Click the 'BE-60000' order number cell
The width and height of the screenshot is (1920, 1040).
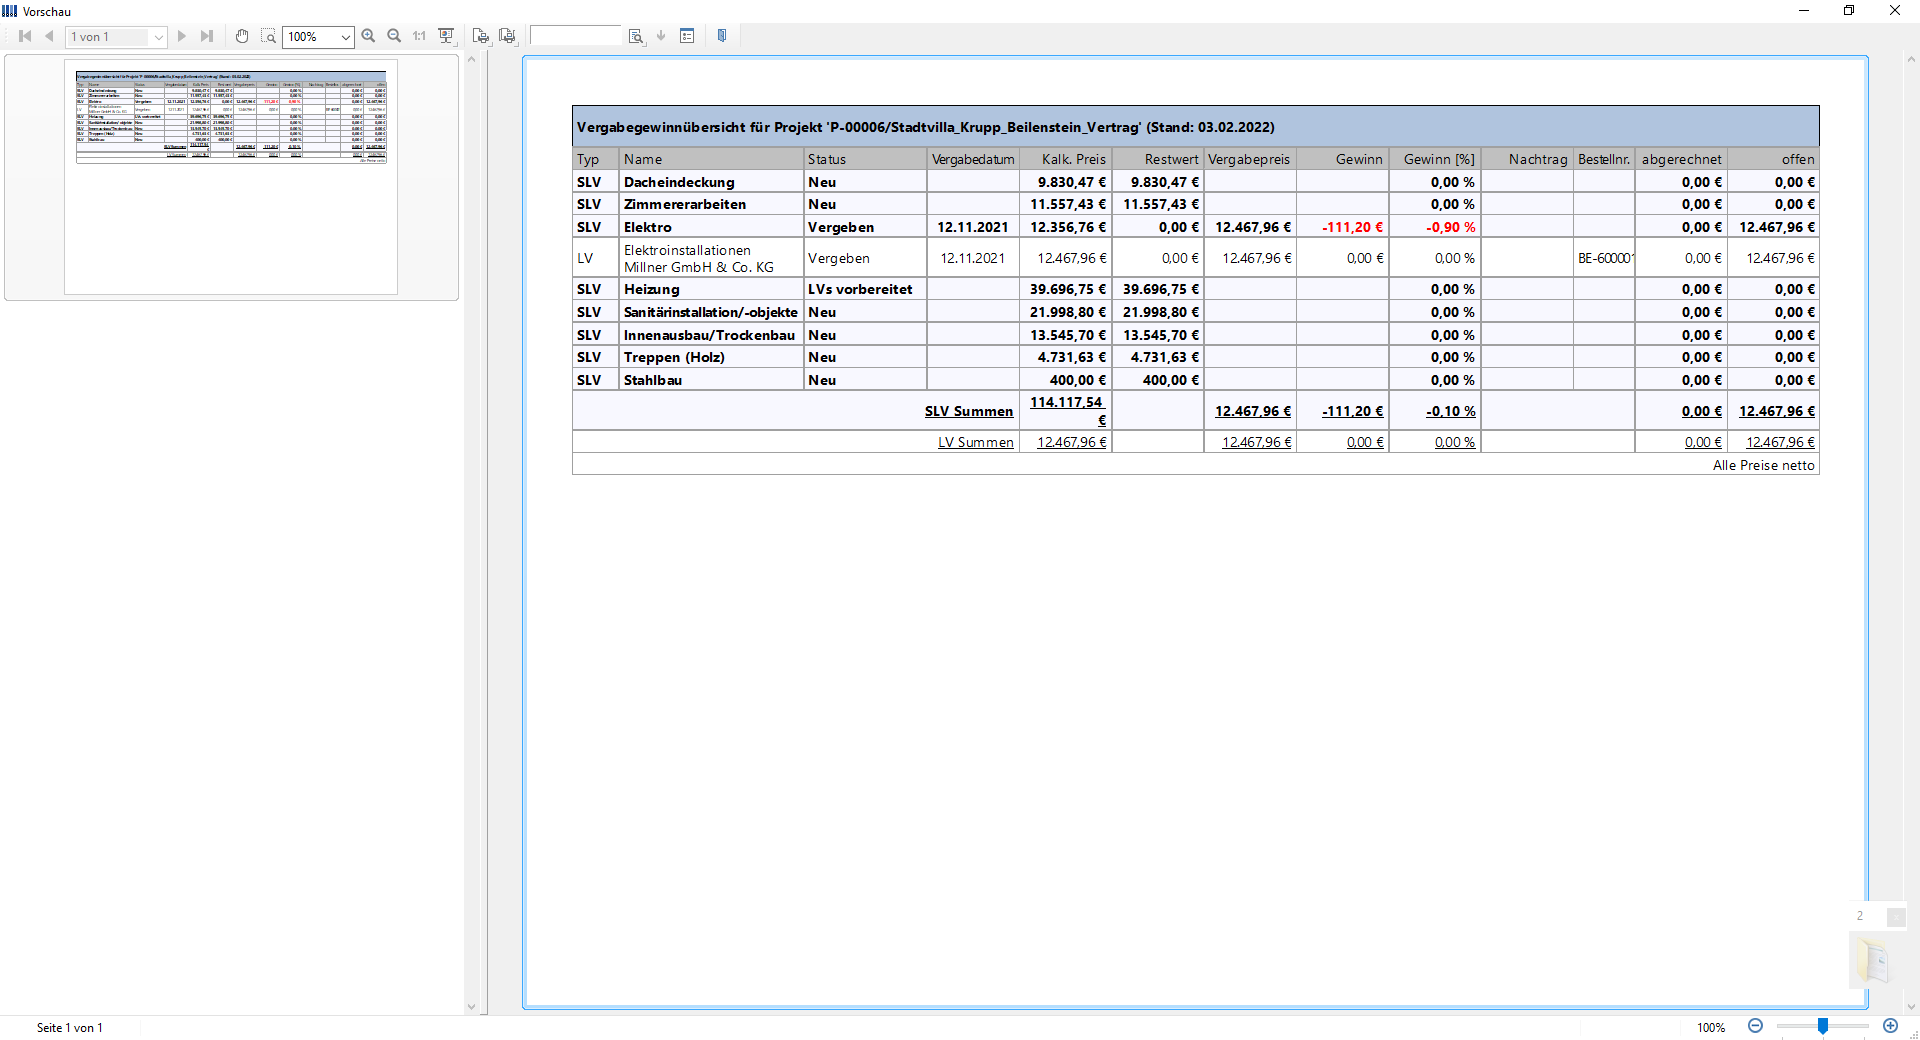(x=1605, y=258)
